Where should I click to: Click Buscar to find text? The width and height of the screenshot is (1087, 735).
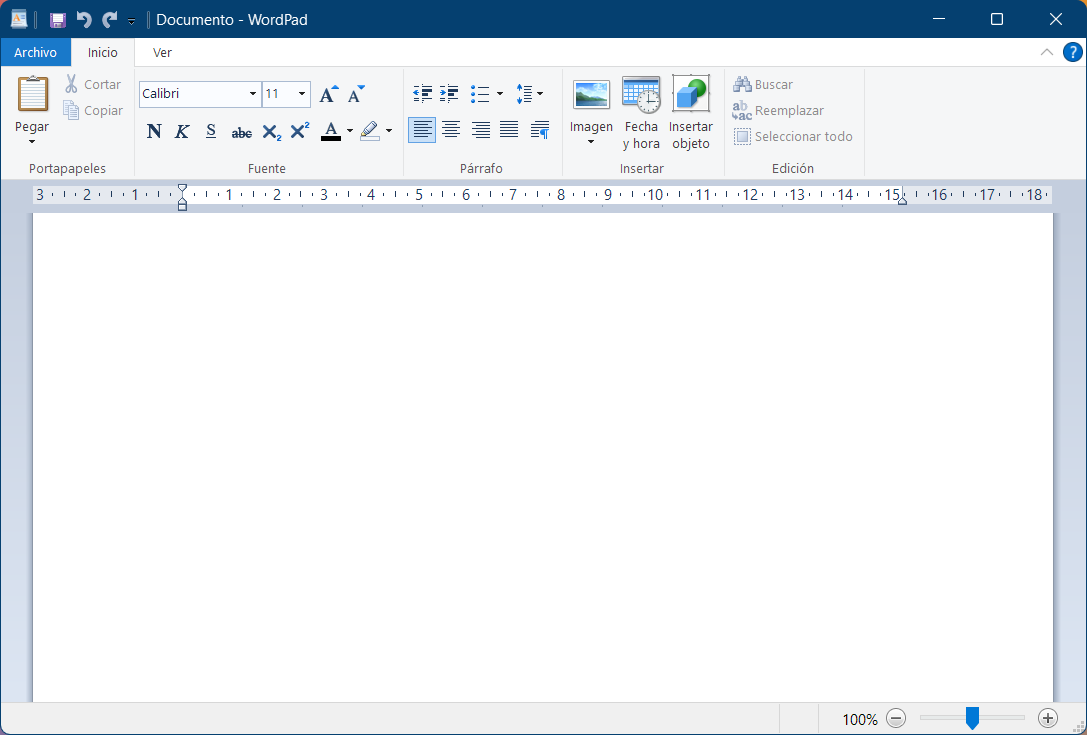pyautogui.click(x=764, y=85)
